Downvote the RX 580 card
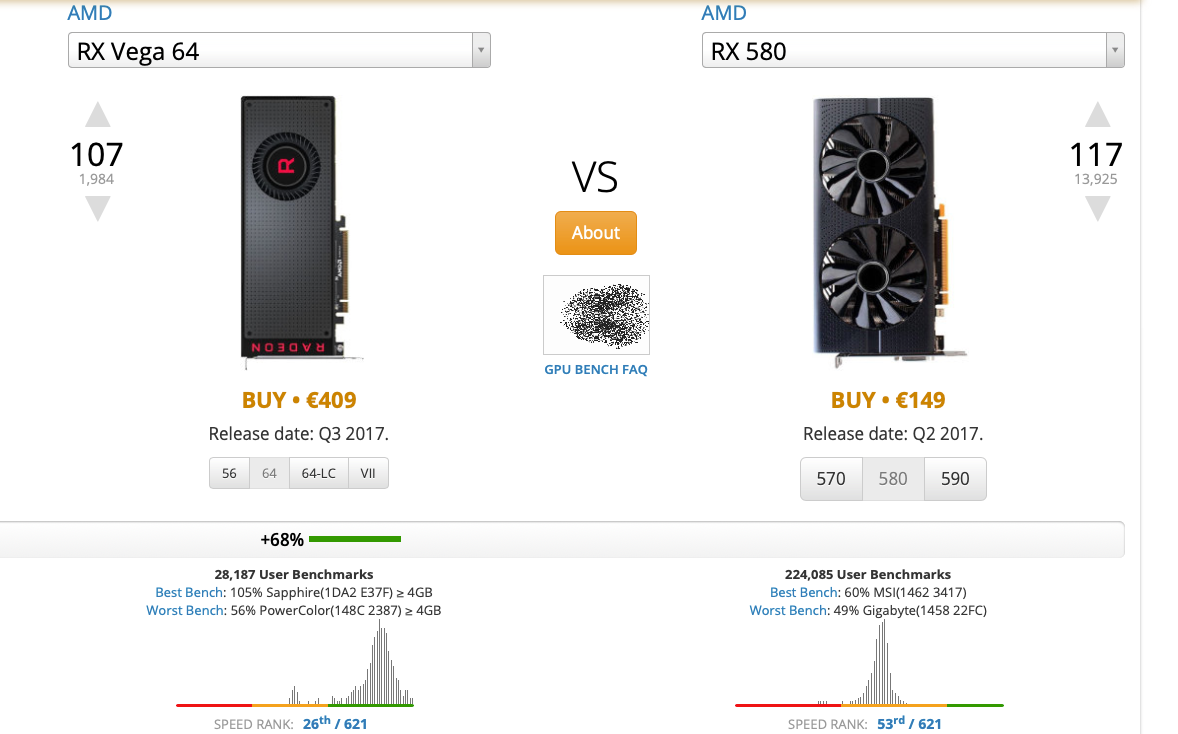This screenshot has width=1178, height=734. [x=1097, y=208]
